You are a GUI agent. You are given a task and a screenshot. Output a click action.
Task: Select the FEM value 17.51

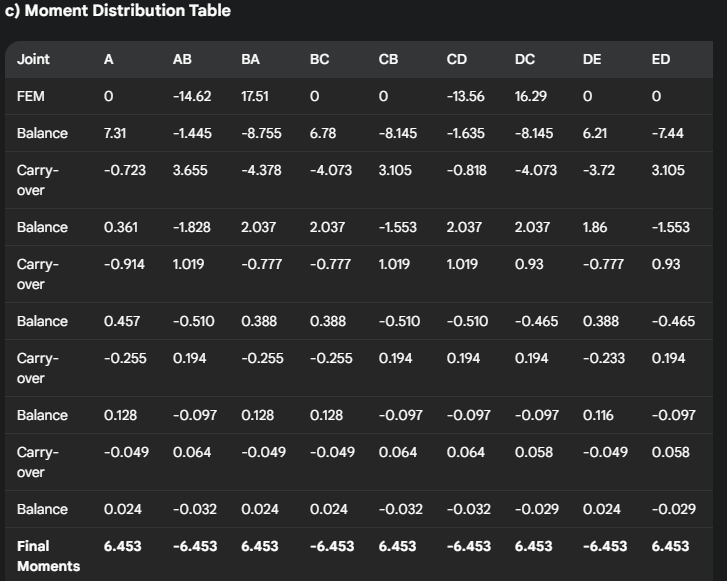tap(255, 97)
